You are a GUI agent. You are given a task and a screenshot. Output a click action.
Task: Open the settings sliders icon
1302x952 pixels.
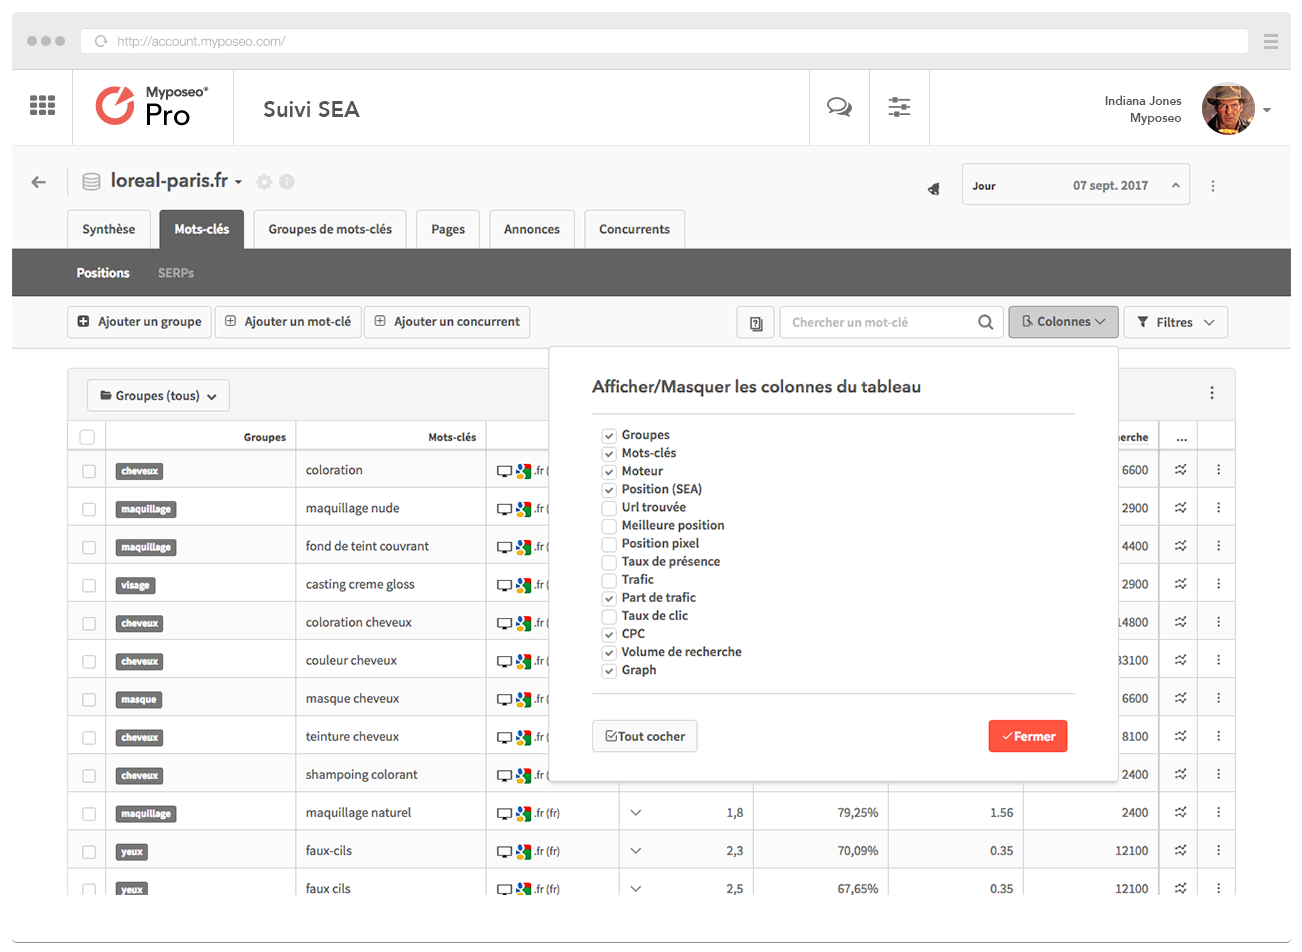click(899, 107)
